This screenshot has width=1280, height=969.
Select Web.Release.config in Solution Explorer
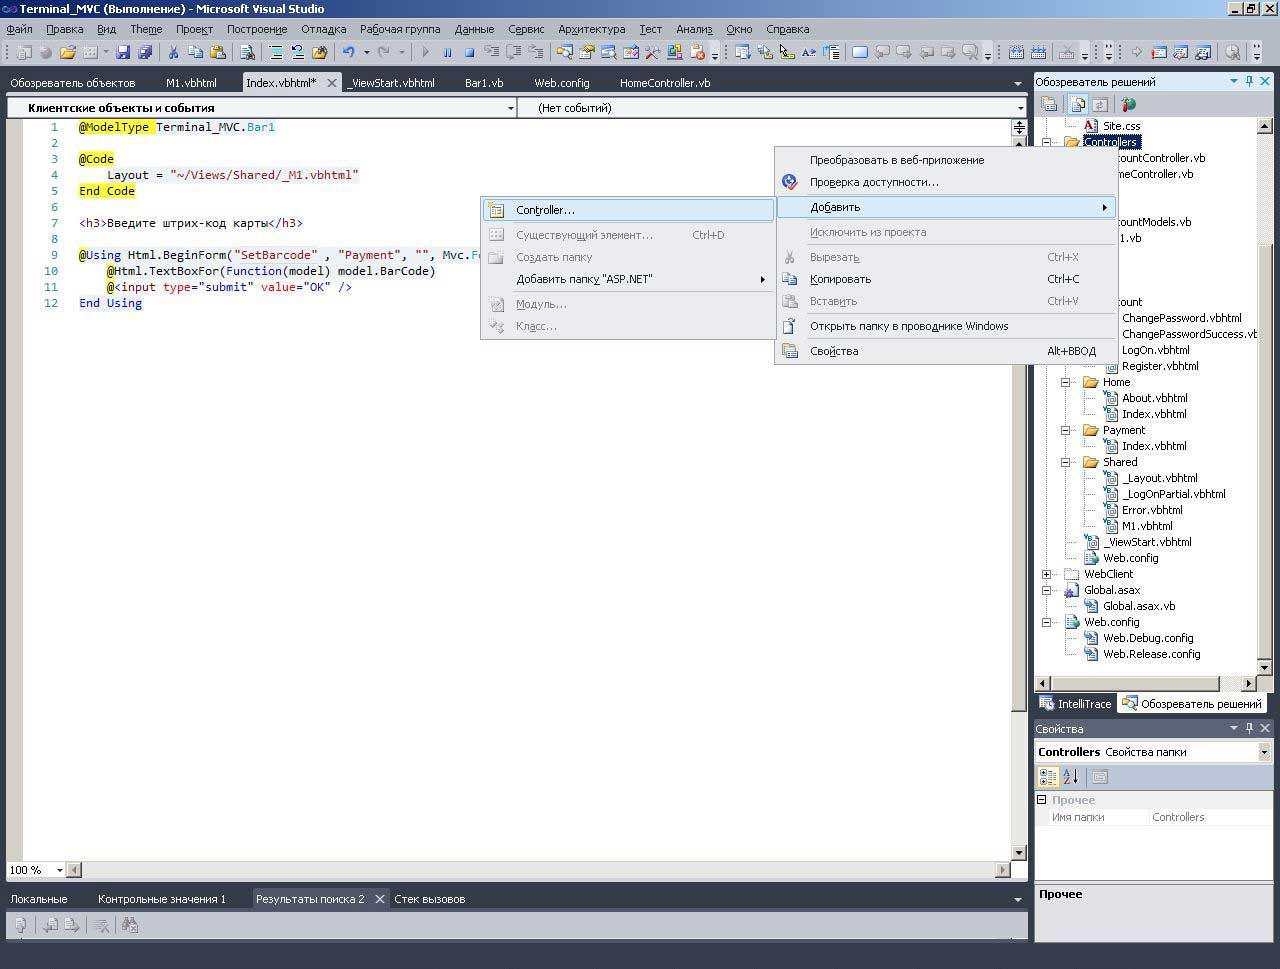point(1151,654)
